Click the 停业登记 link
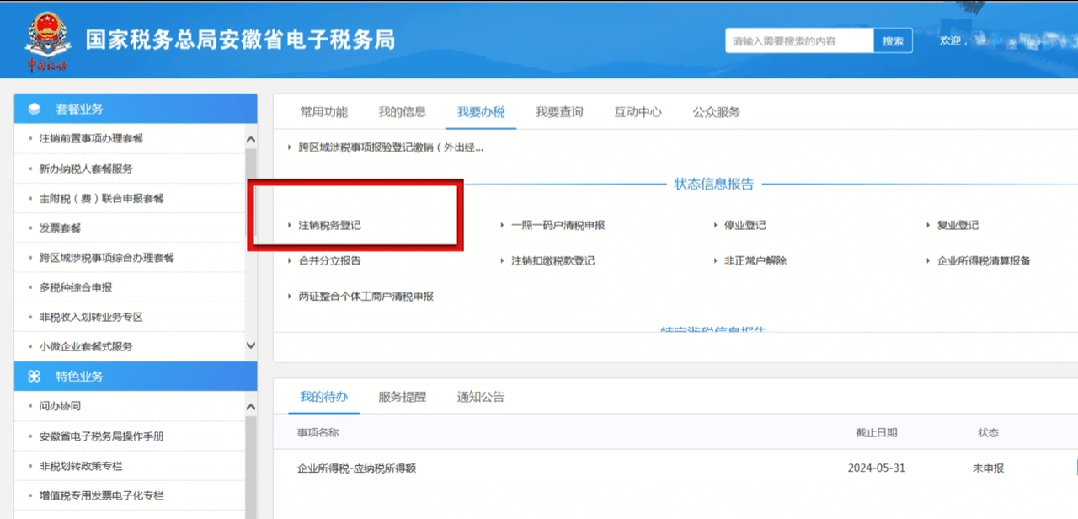Image resolution: width=1078 pixels, height=519 pixels. [x=744, y=226]
